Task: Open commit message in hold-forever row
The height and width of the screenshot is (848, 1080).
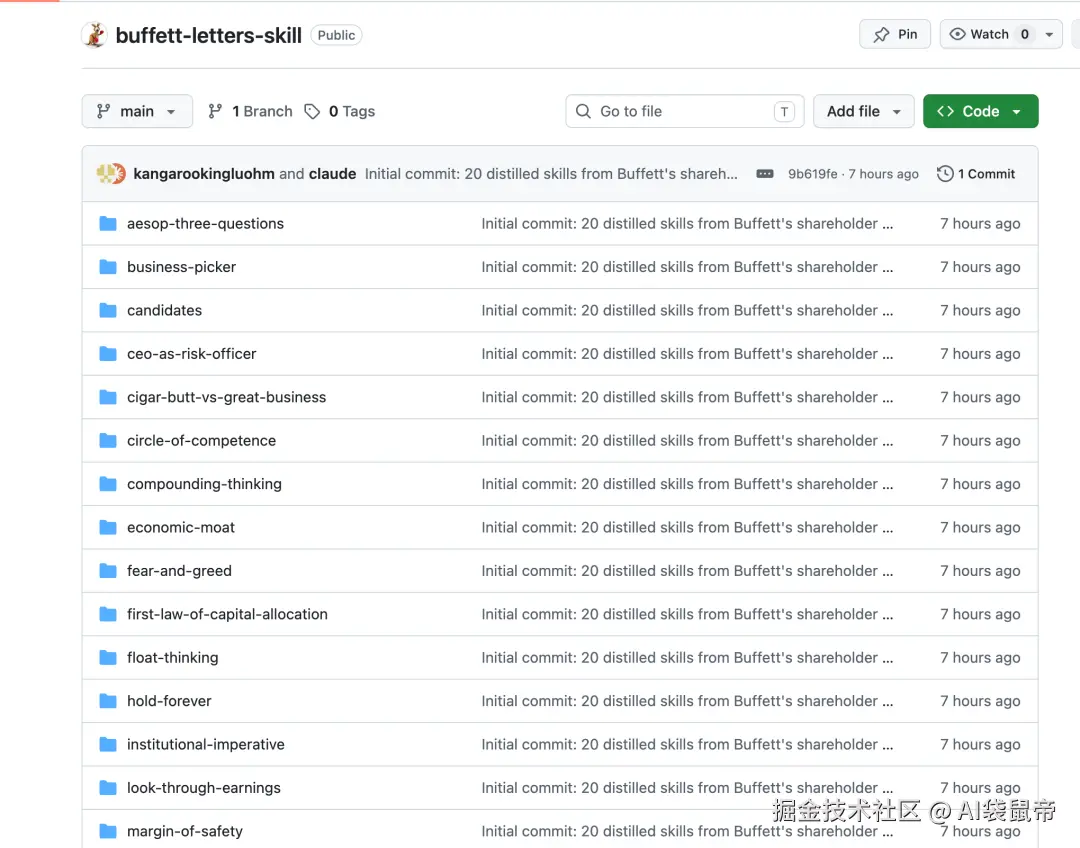Action: (687, 701)
